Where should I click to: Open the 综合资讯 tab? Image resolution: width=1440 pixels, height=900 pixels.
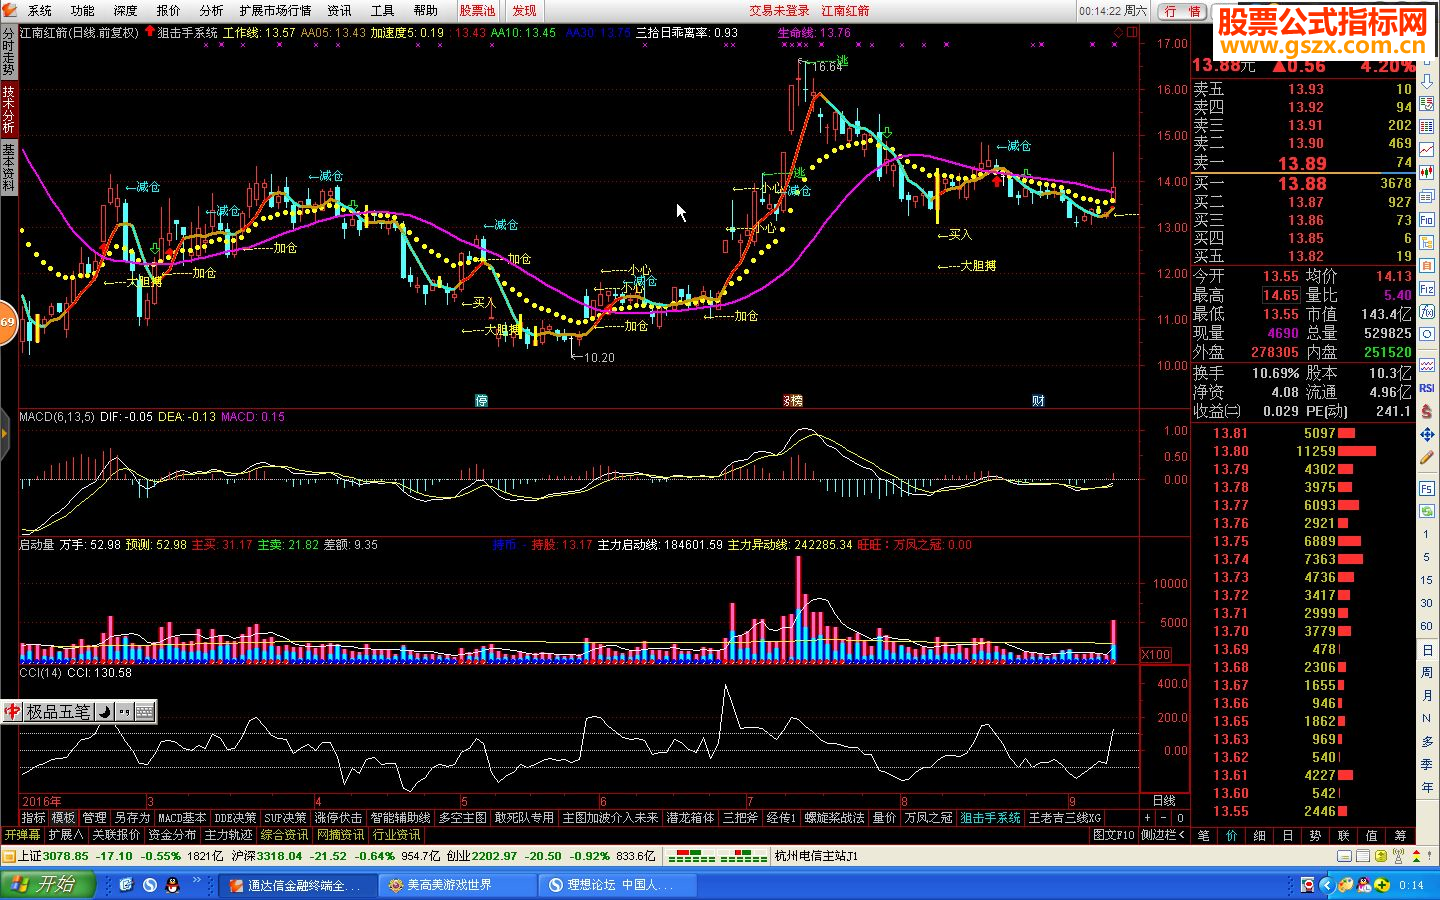285,835
